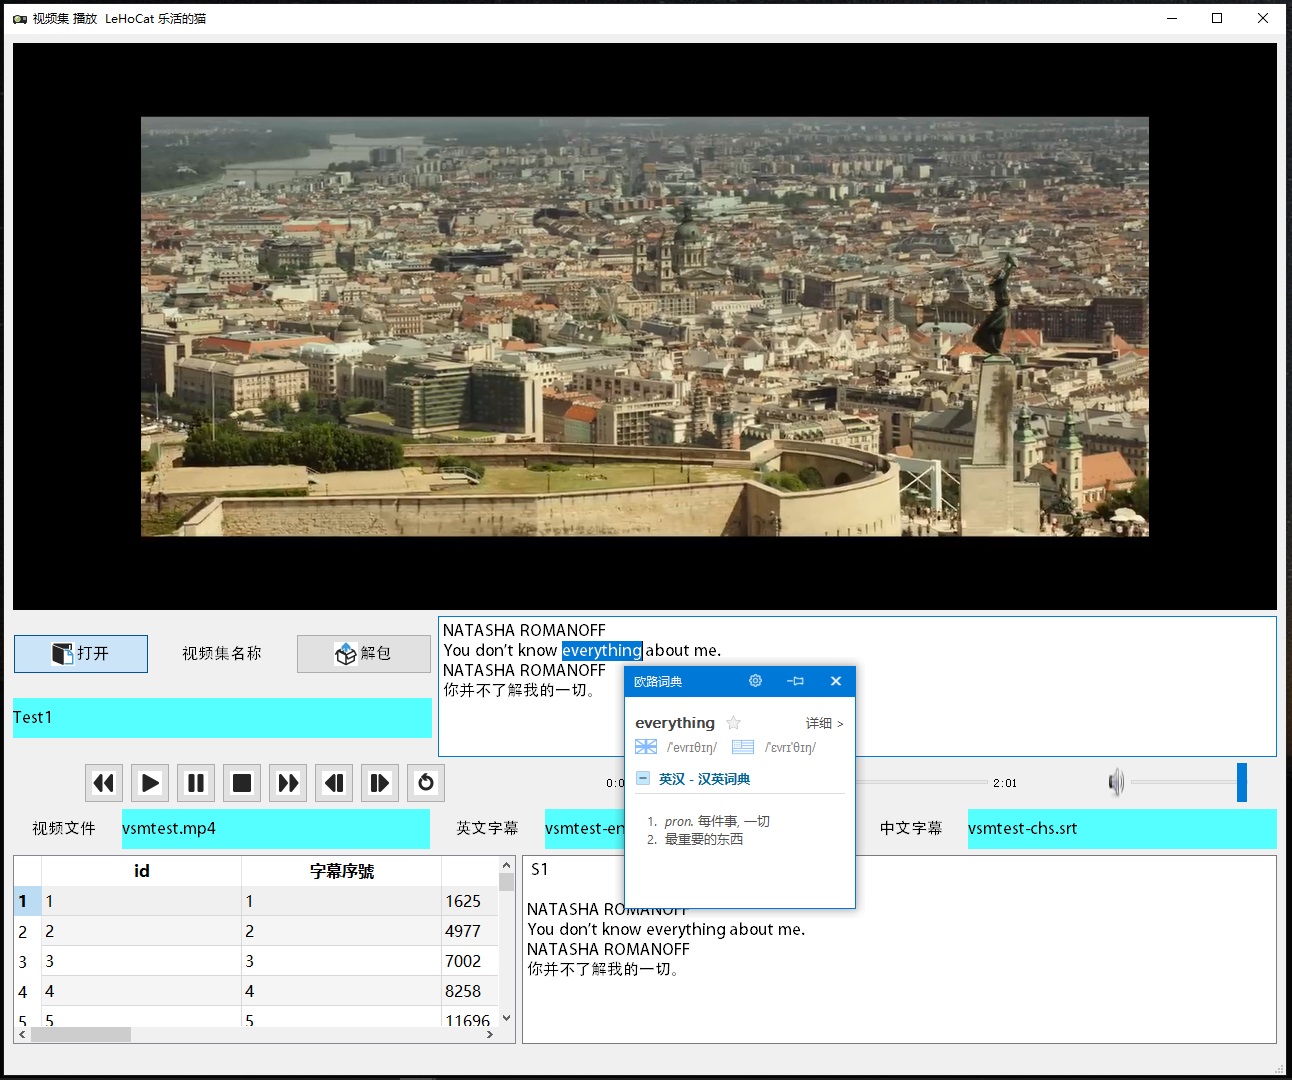The height and width of the screenshot is (1080, 1292).
Task: Click cell with value 1625
Action: click(469, 901)
